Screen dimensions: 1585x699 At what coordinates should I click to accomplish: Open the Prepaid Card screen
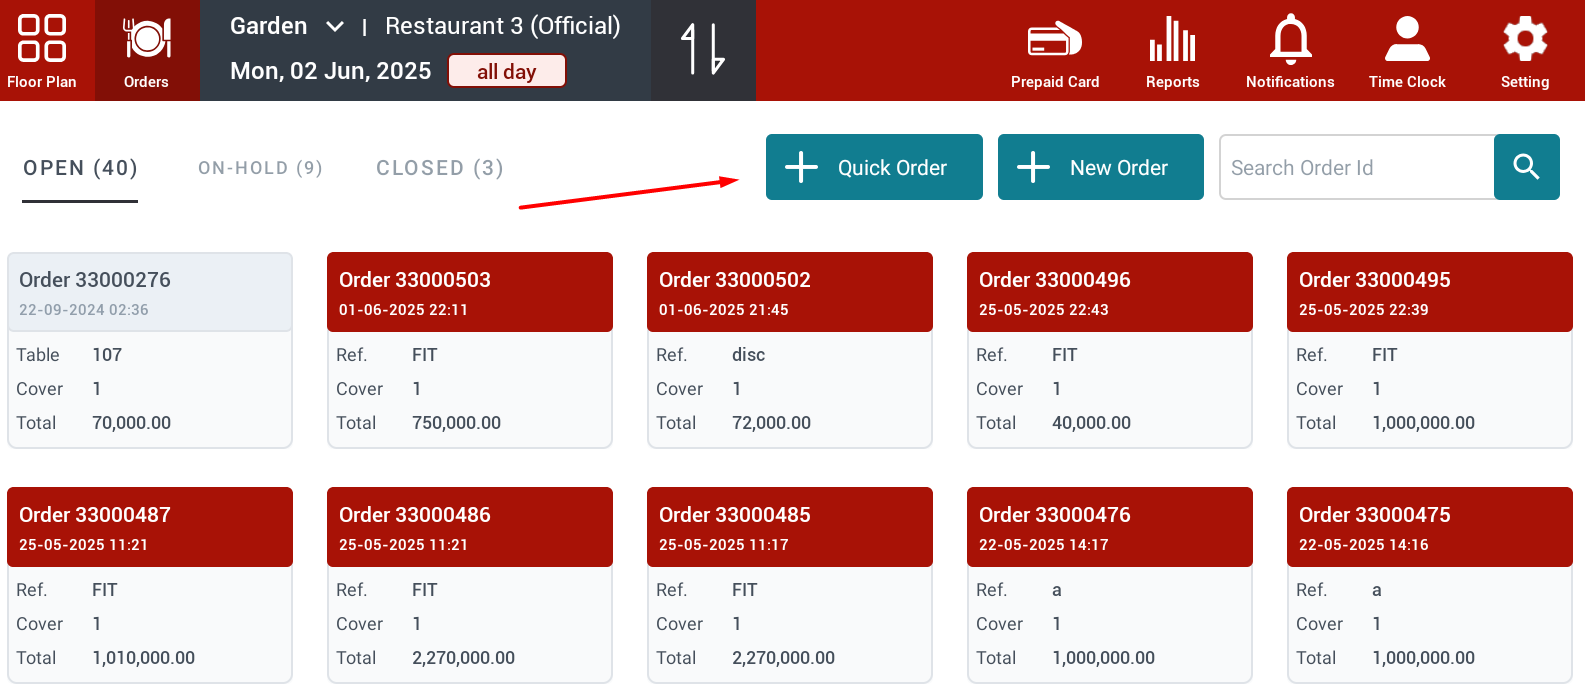[x=1054, y=51]
